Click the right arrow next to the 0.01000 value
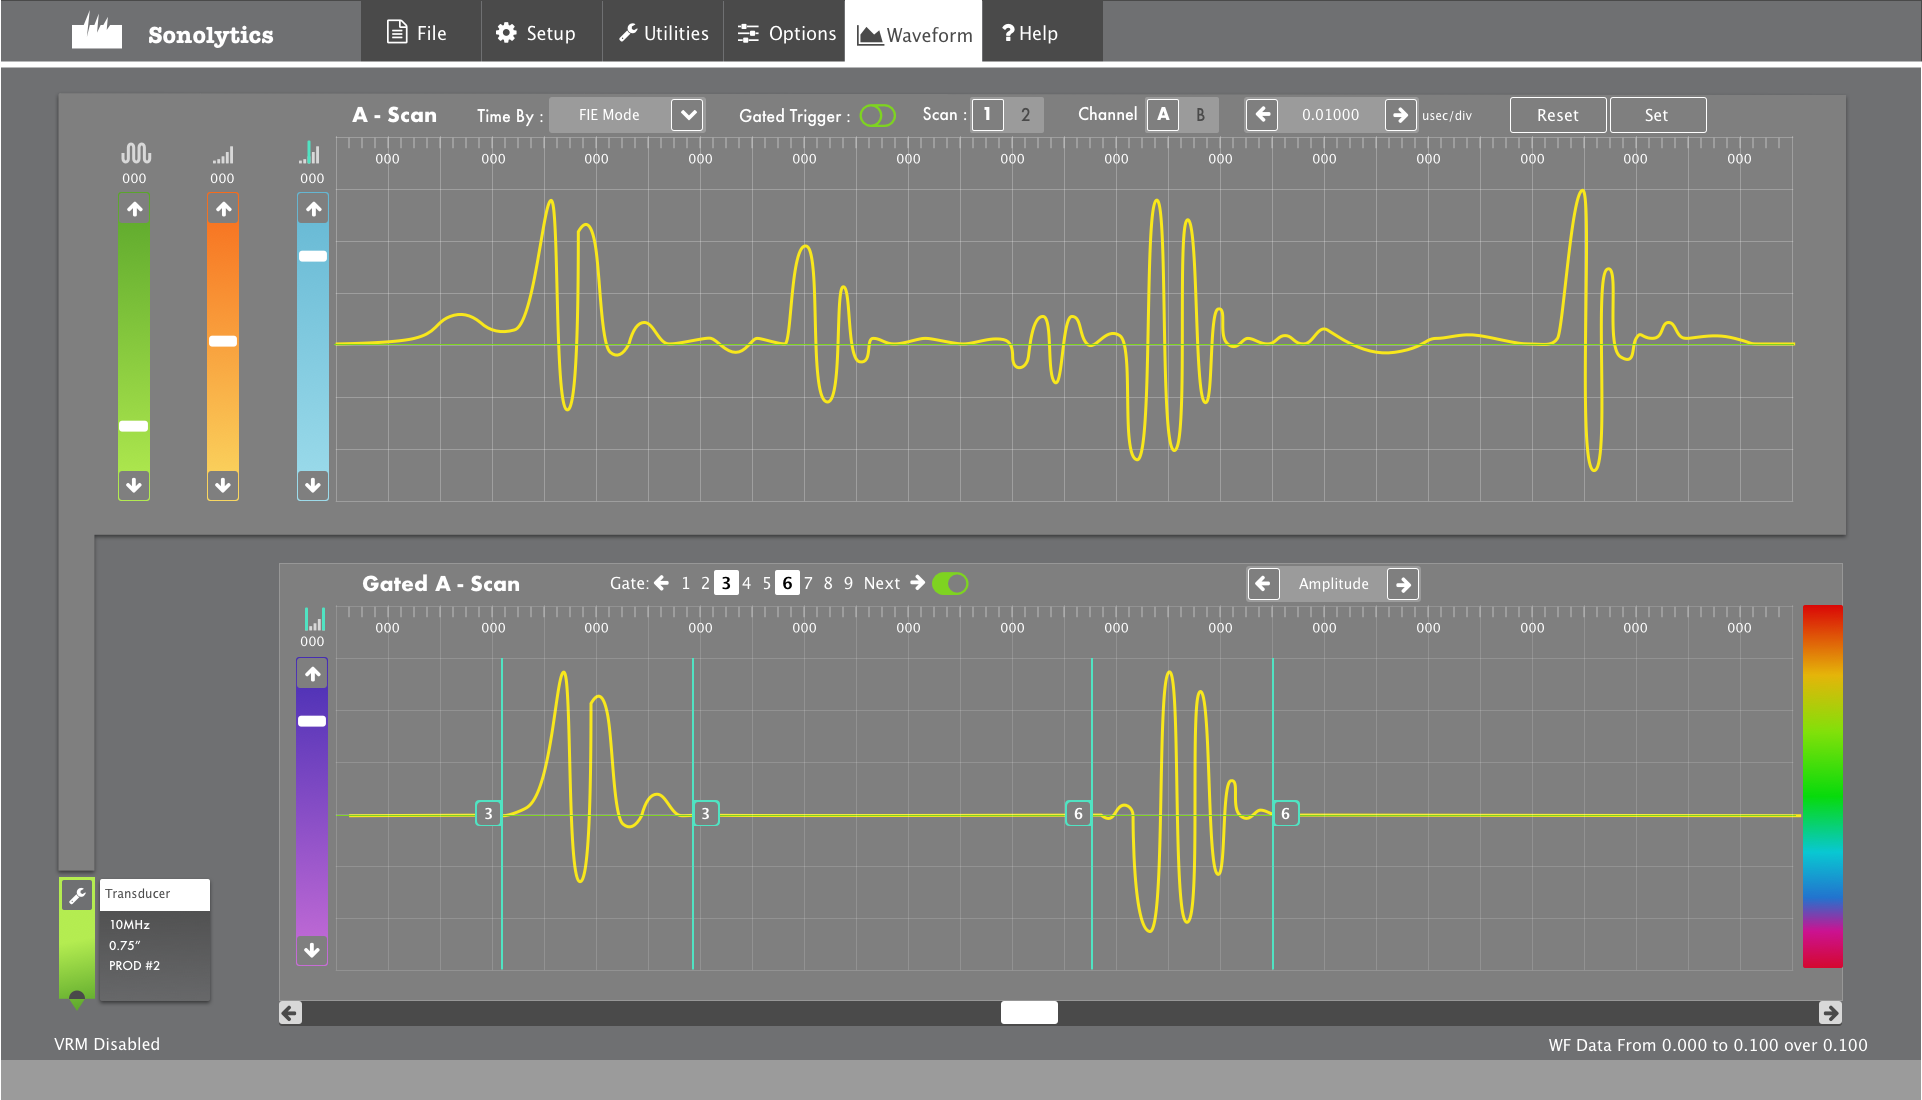Screen dimensions: 1922x1100 pos(1400,115)
